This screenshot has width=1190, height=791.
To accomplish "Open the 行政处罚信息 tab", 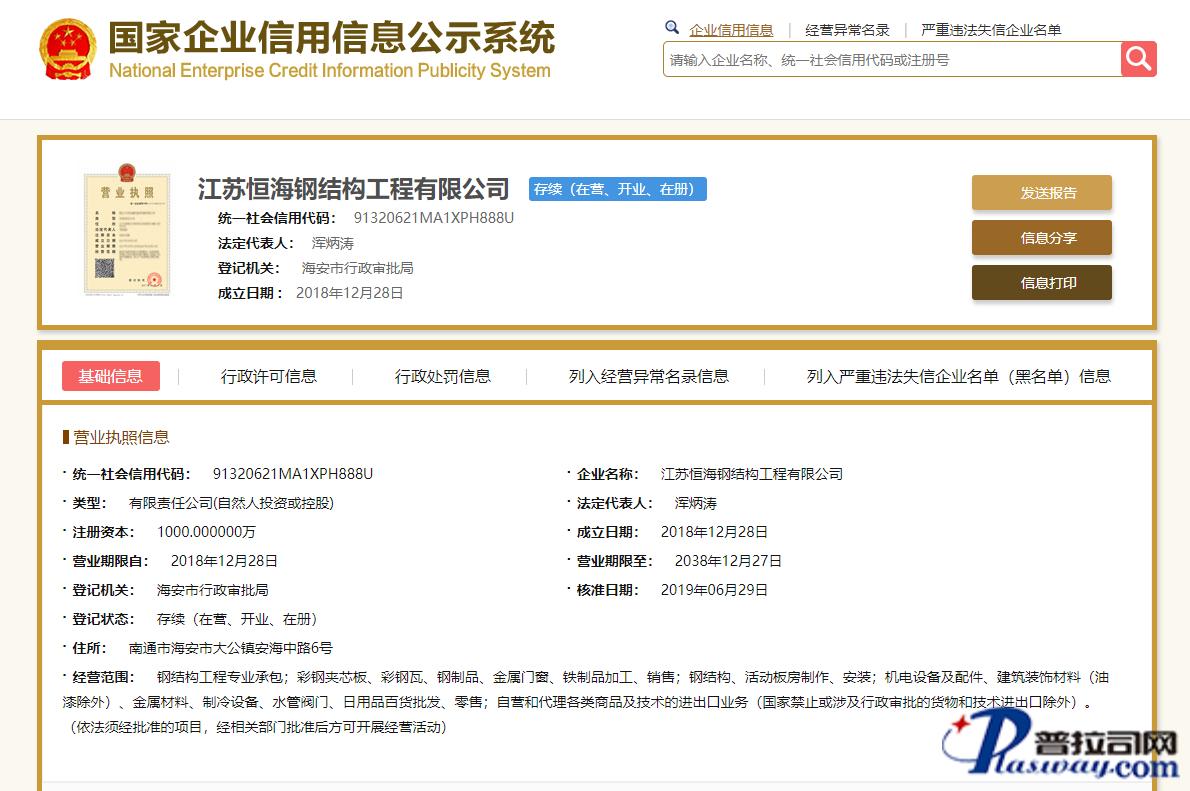I will [442, 376].
